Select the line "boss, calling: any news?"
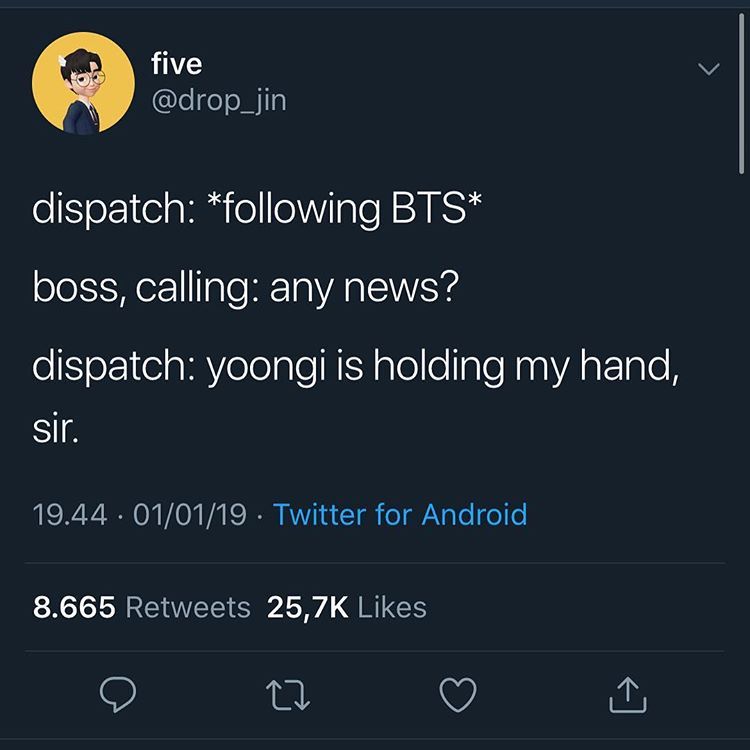 tap(246, 288)
